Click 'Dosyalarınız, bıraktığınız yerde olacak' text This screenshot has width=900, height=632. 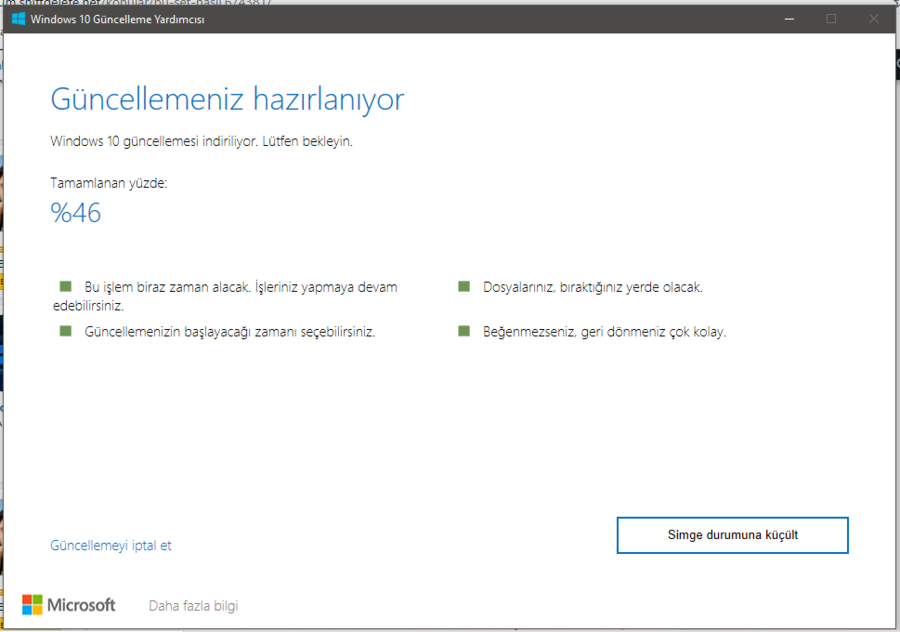[x=593, y=287]
